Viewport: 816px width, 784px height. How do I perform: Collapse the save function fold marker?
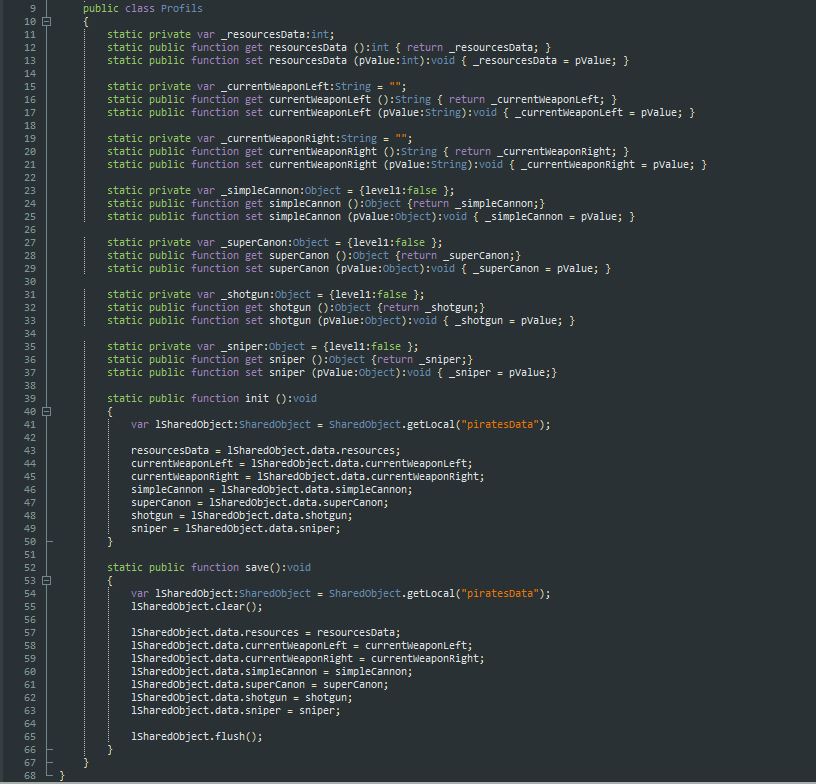tap(46, 581)
